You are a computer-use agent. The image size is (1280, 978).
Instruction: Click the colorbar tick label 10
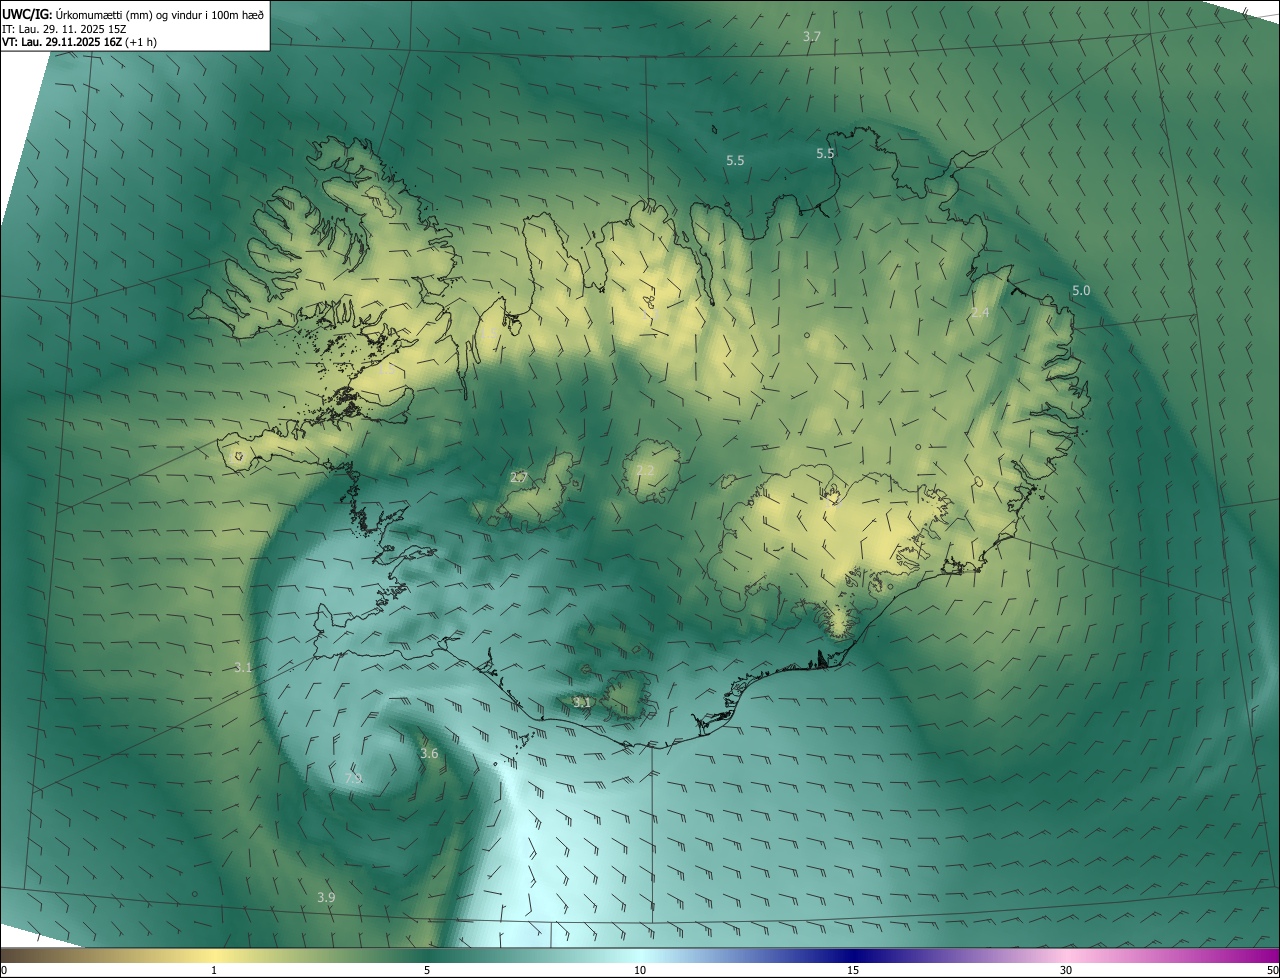click(x=640, y=971)
